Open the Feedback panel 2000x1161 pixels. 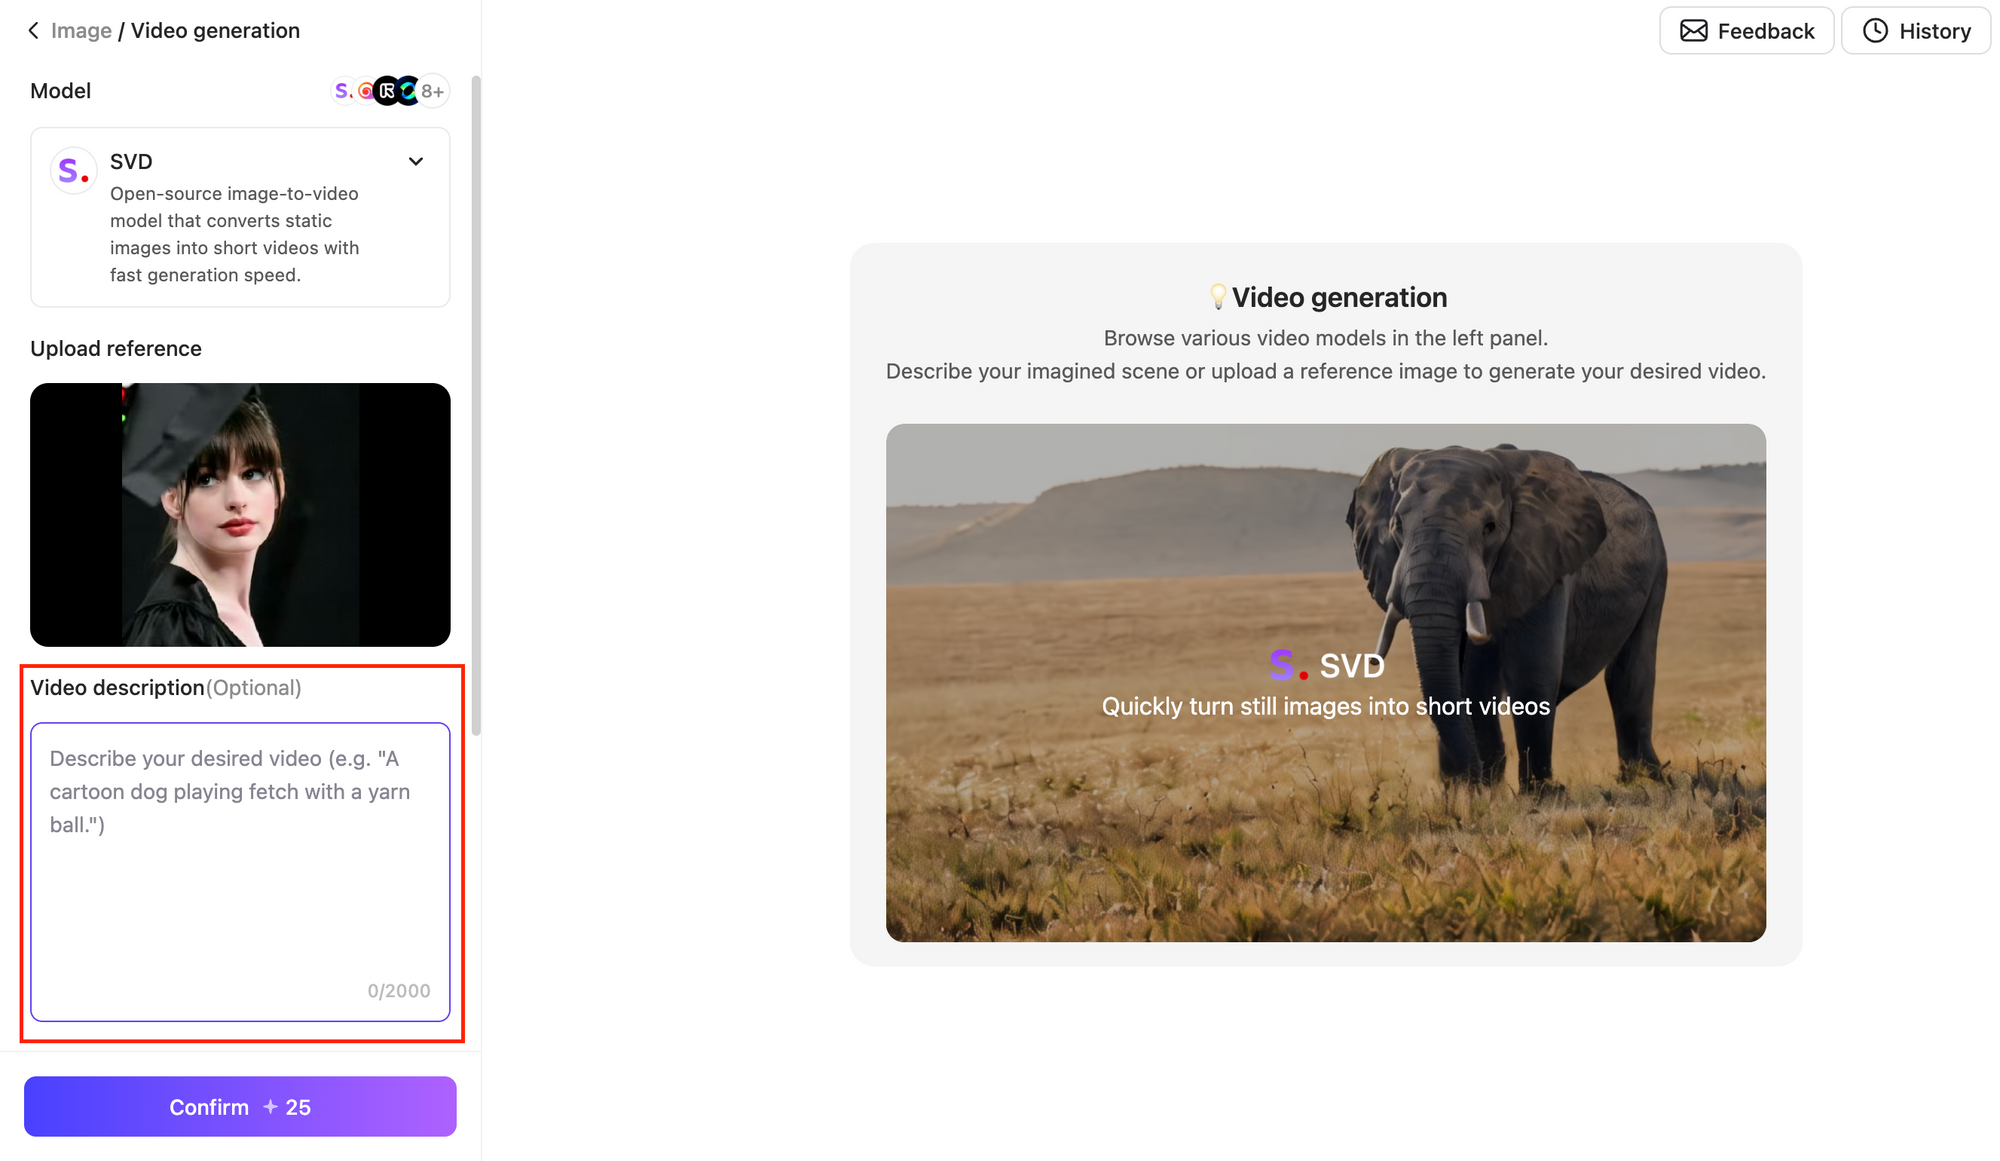click(x=1746, y=29)
